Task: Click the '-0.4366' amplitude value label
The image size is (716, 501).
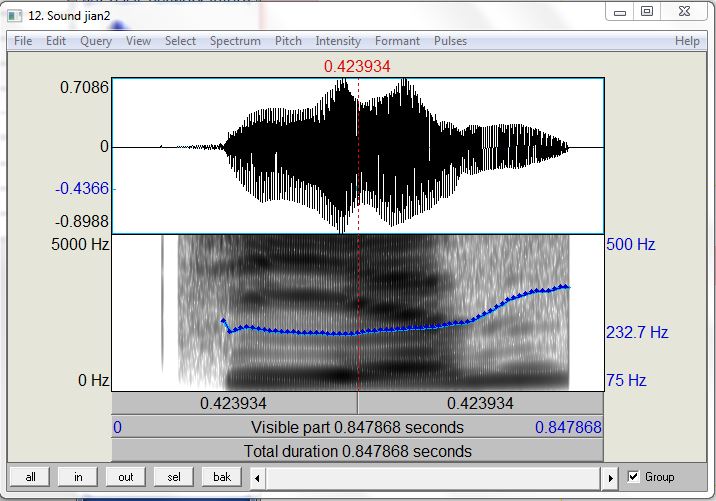Action: coord(82,188)
